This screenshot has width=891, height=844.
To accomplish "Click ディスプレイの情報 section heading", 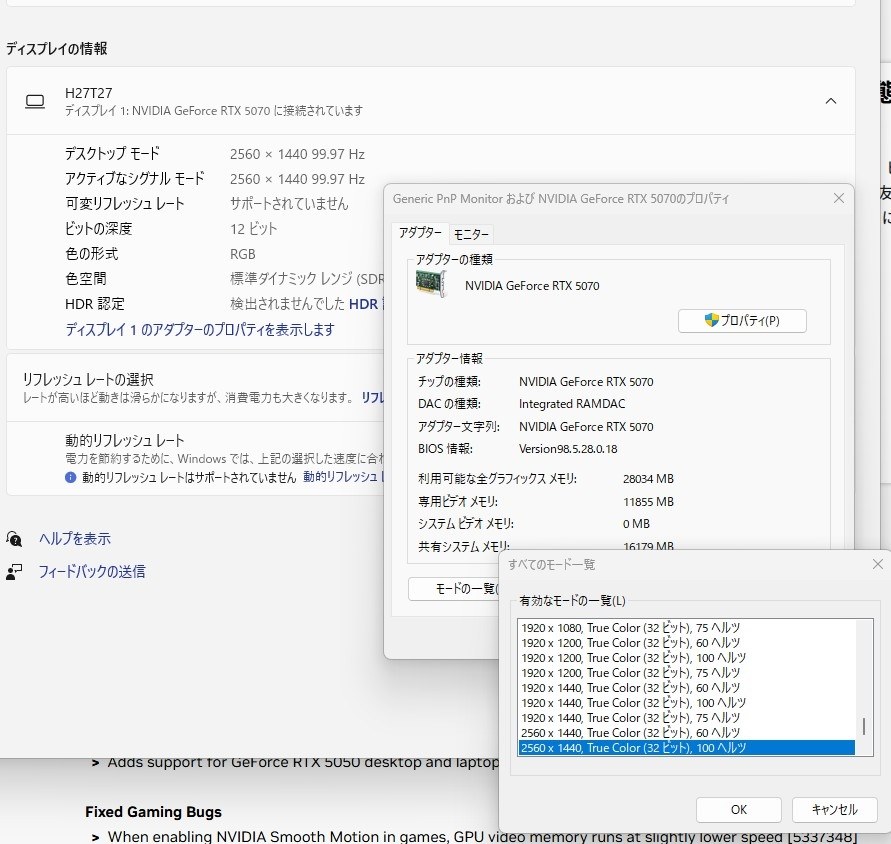I will click(x=57, y=49).
